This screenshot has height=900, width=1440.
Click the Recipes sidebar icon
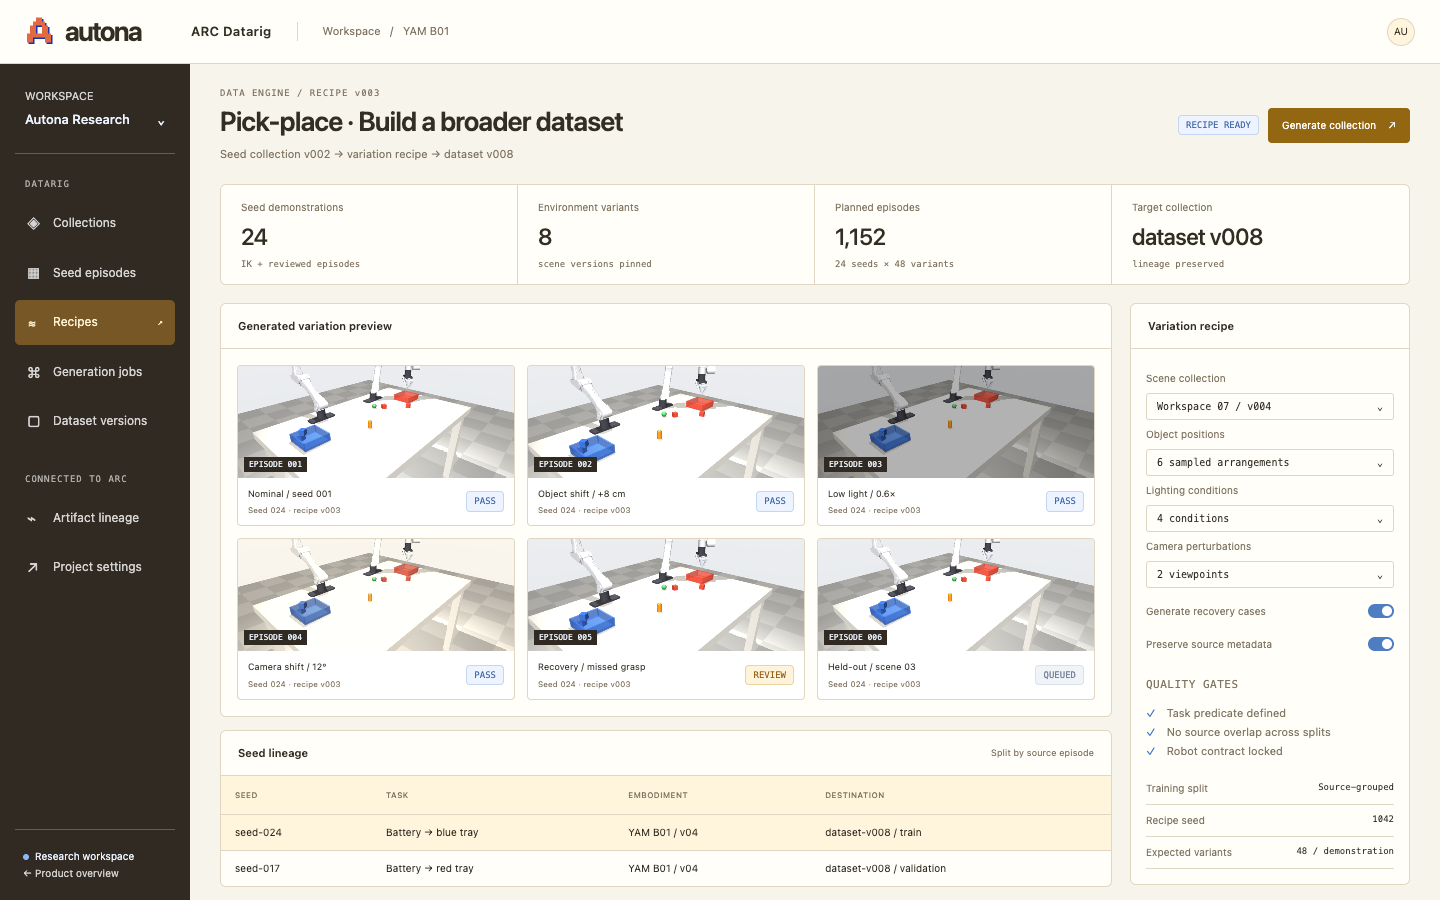click(x=32, y=323)
